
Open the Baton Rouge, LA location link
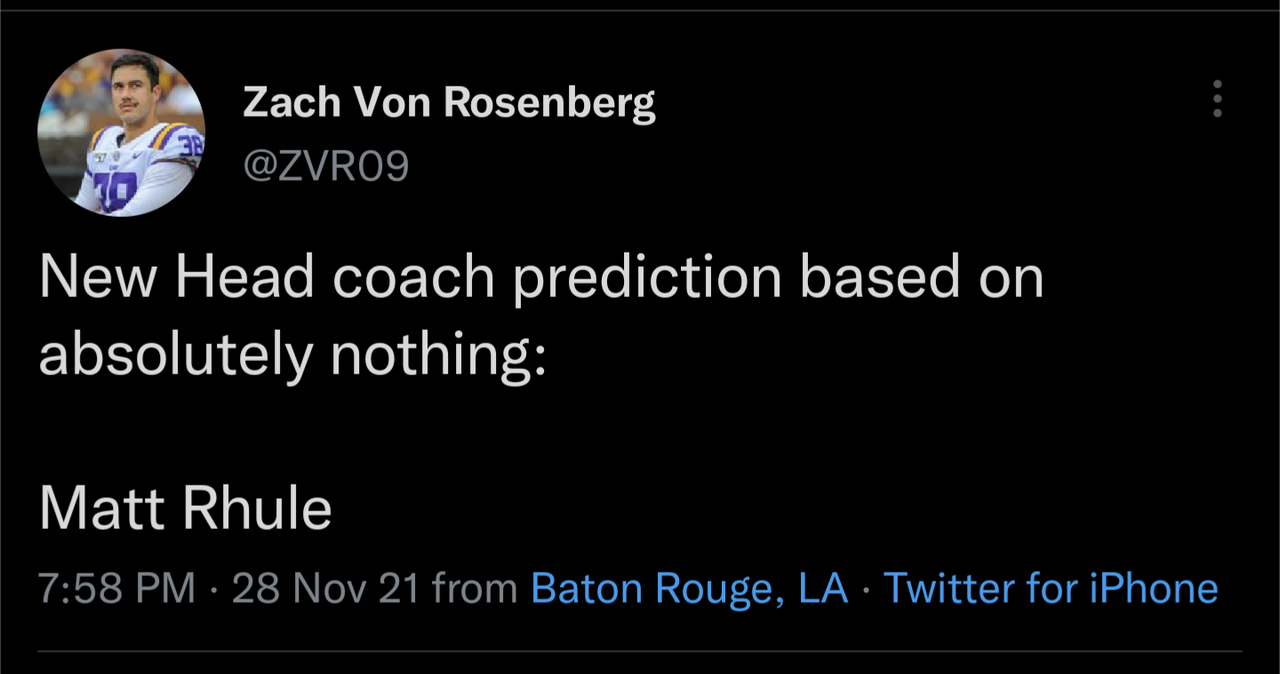pyautogui.click(x=689, y=588)
